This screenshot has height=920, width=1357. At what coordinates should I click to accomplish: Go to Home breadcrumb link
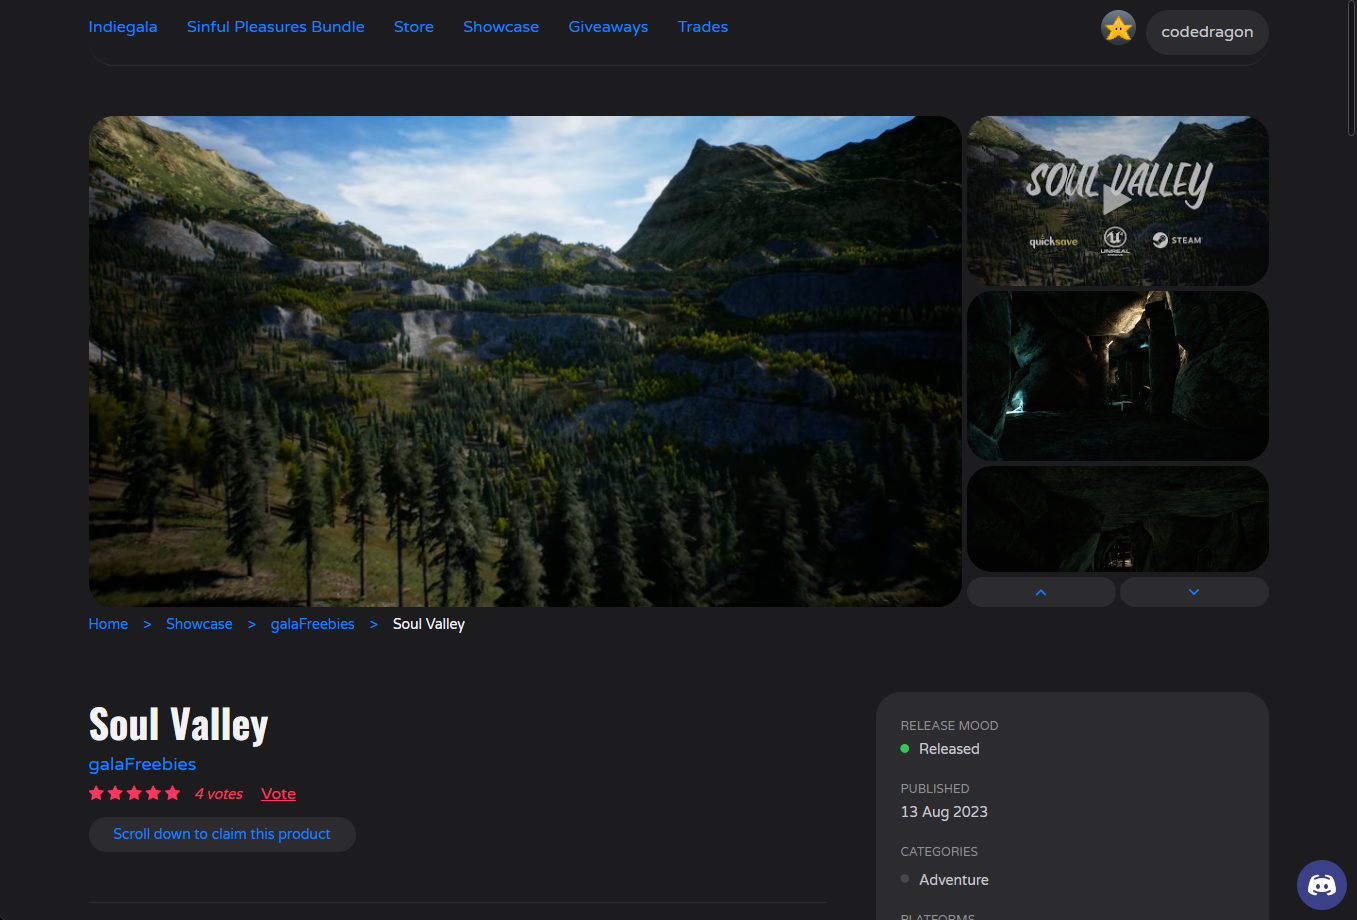tap(108, 624)
